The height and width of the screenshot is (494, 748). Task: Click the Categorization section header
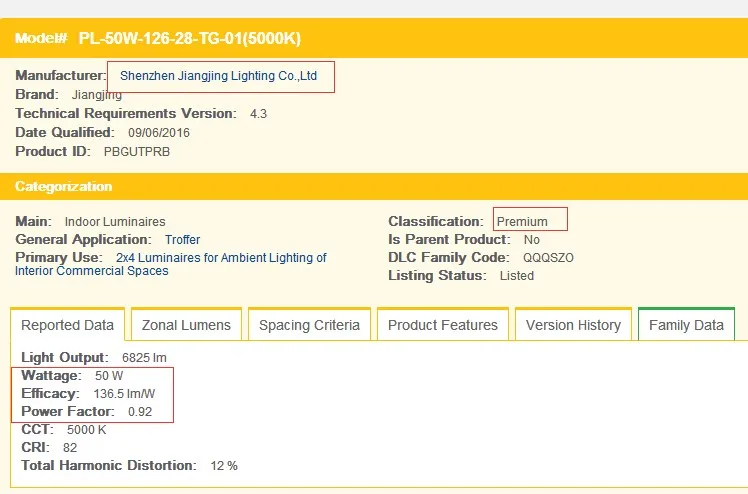(64, 187)
